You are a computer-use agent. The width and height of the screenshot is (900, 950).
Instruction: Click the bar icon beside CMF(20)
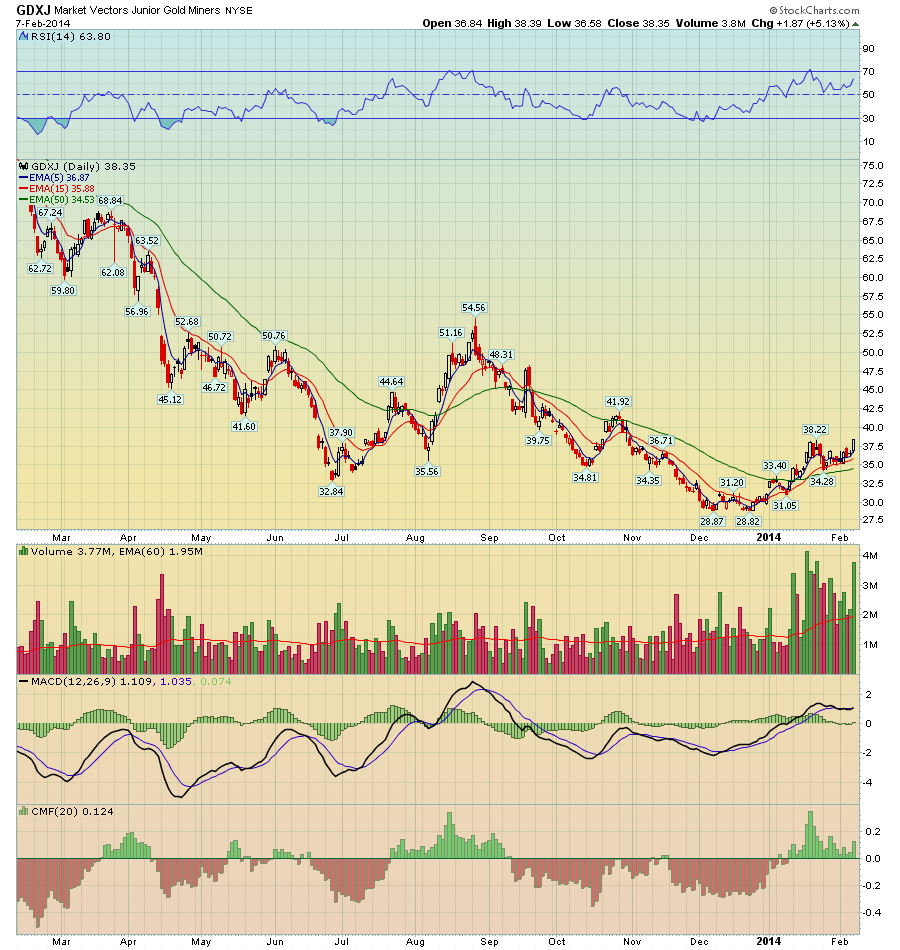(24, 811)
